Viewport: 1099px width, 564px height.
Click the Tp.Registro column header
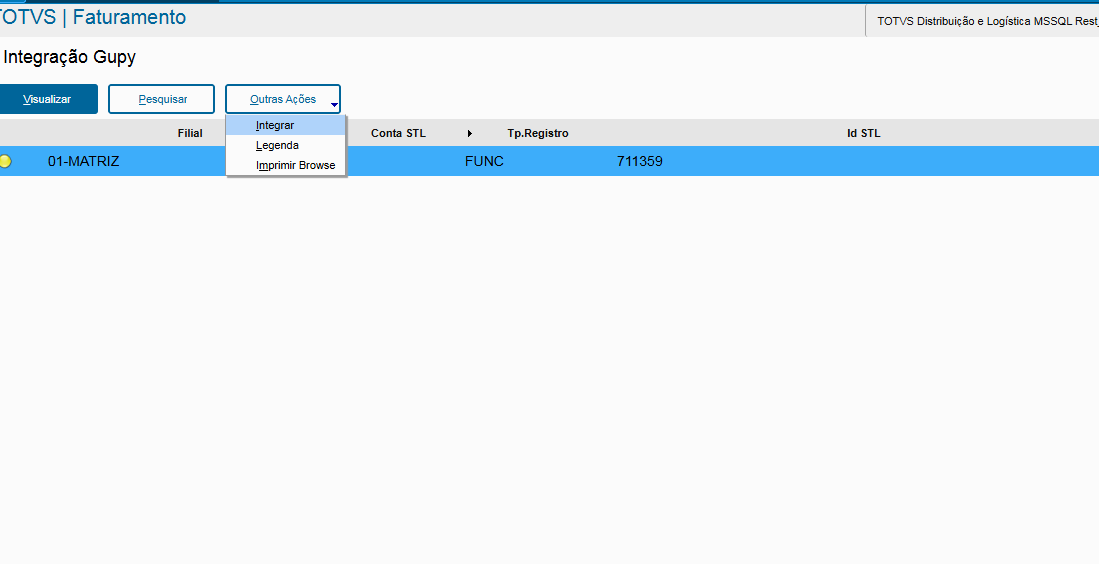click(538, 133)
